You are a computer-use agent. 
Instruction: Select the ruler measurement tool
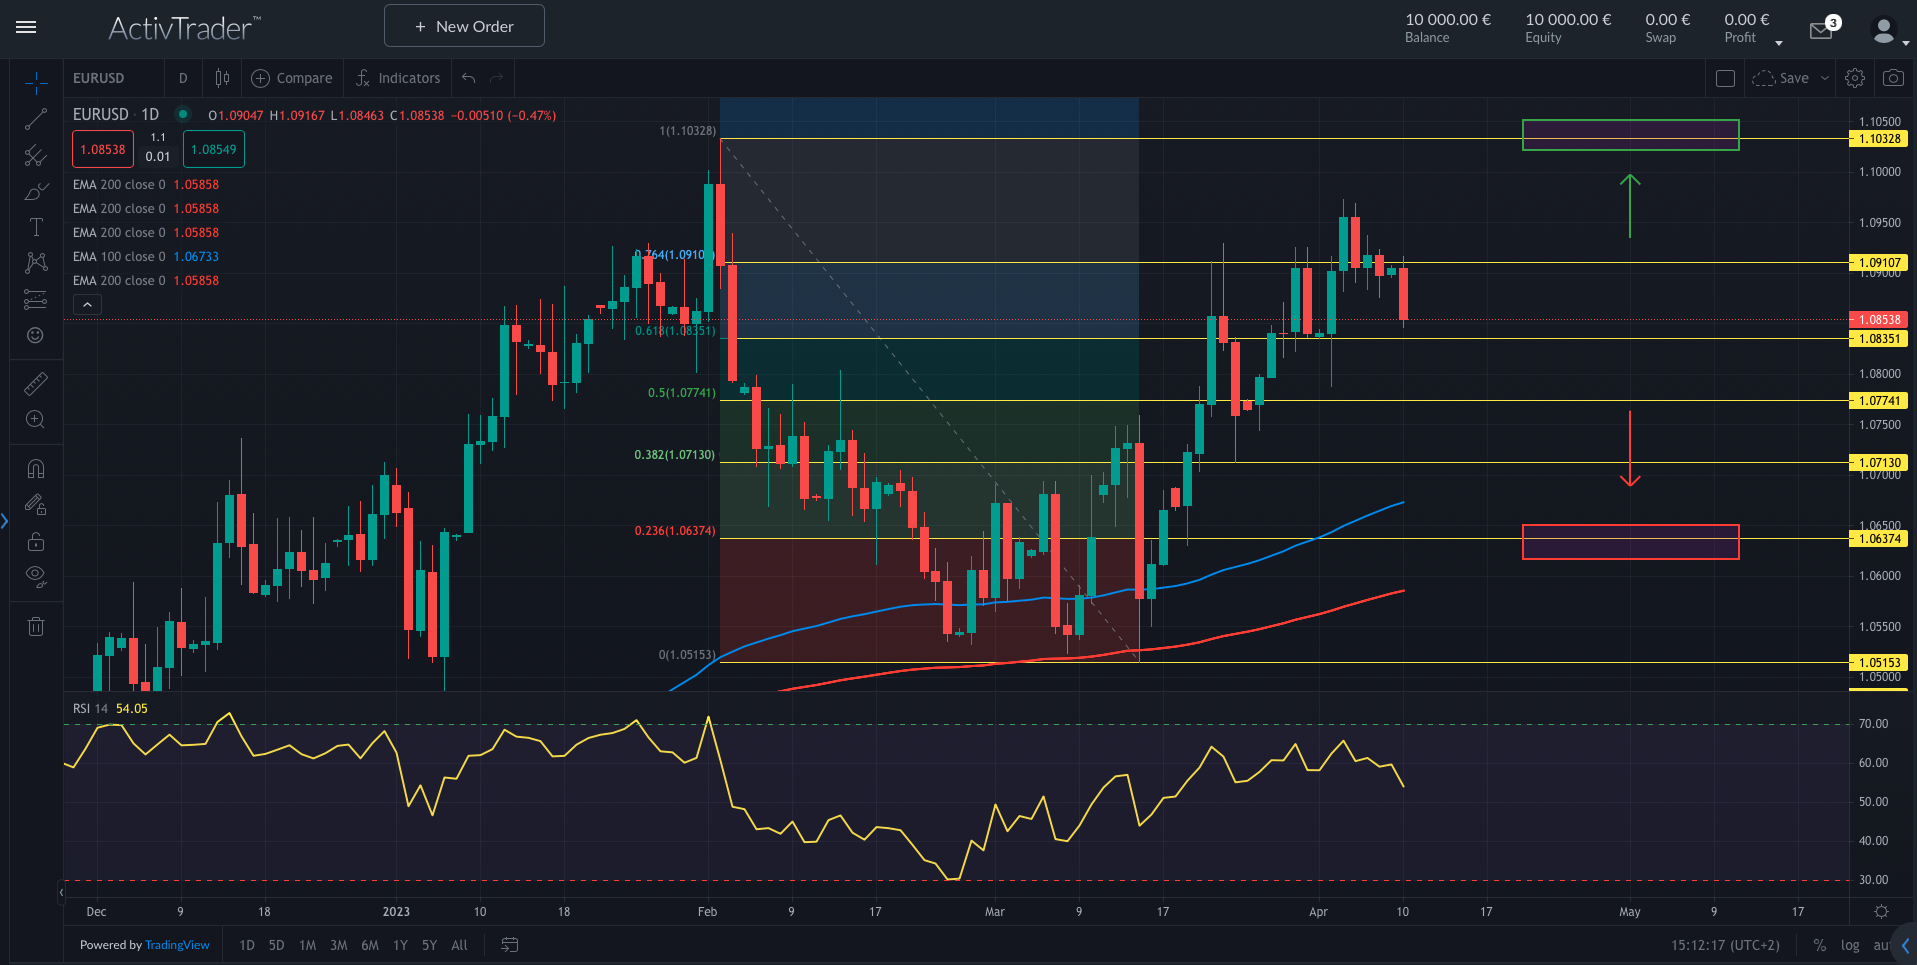point(36,383)
